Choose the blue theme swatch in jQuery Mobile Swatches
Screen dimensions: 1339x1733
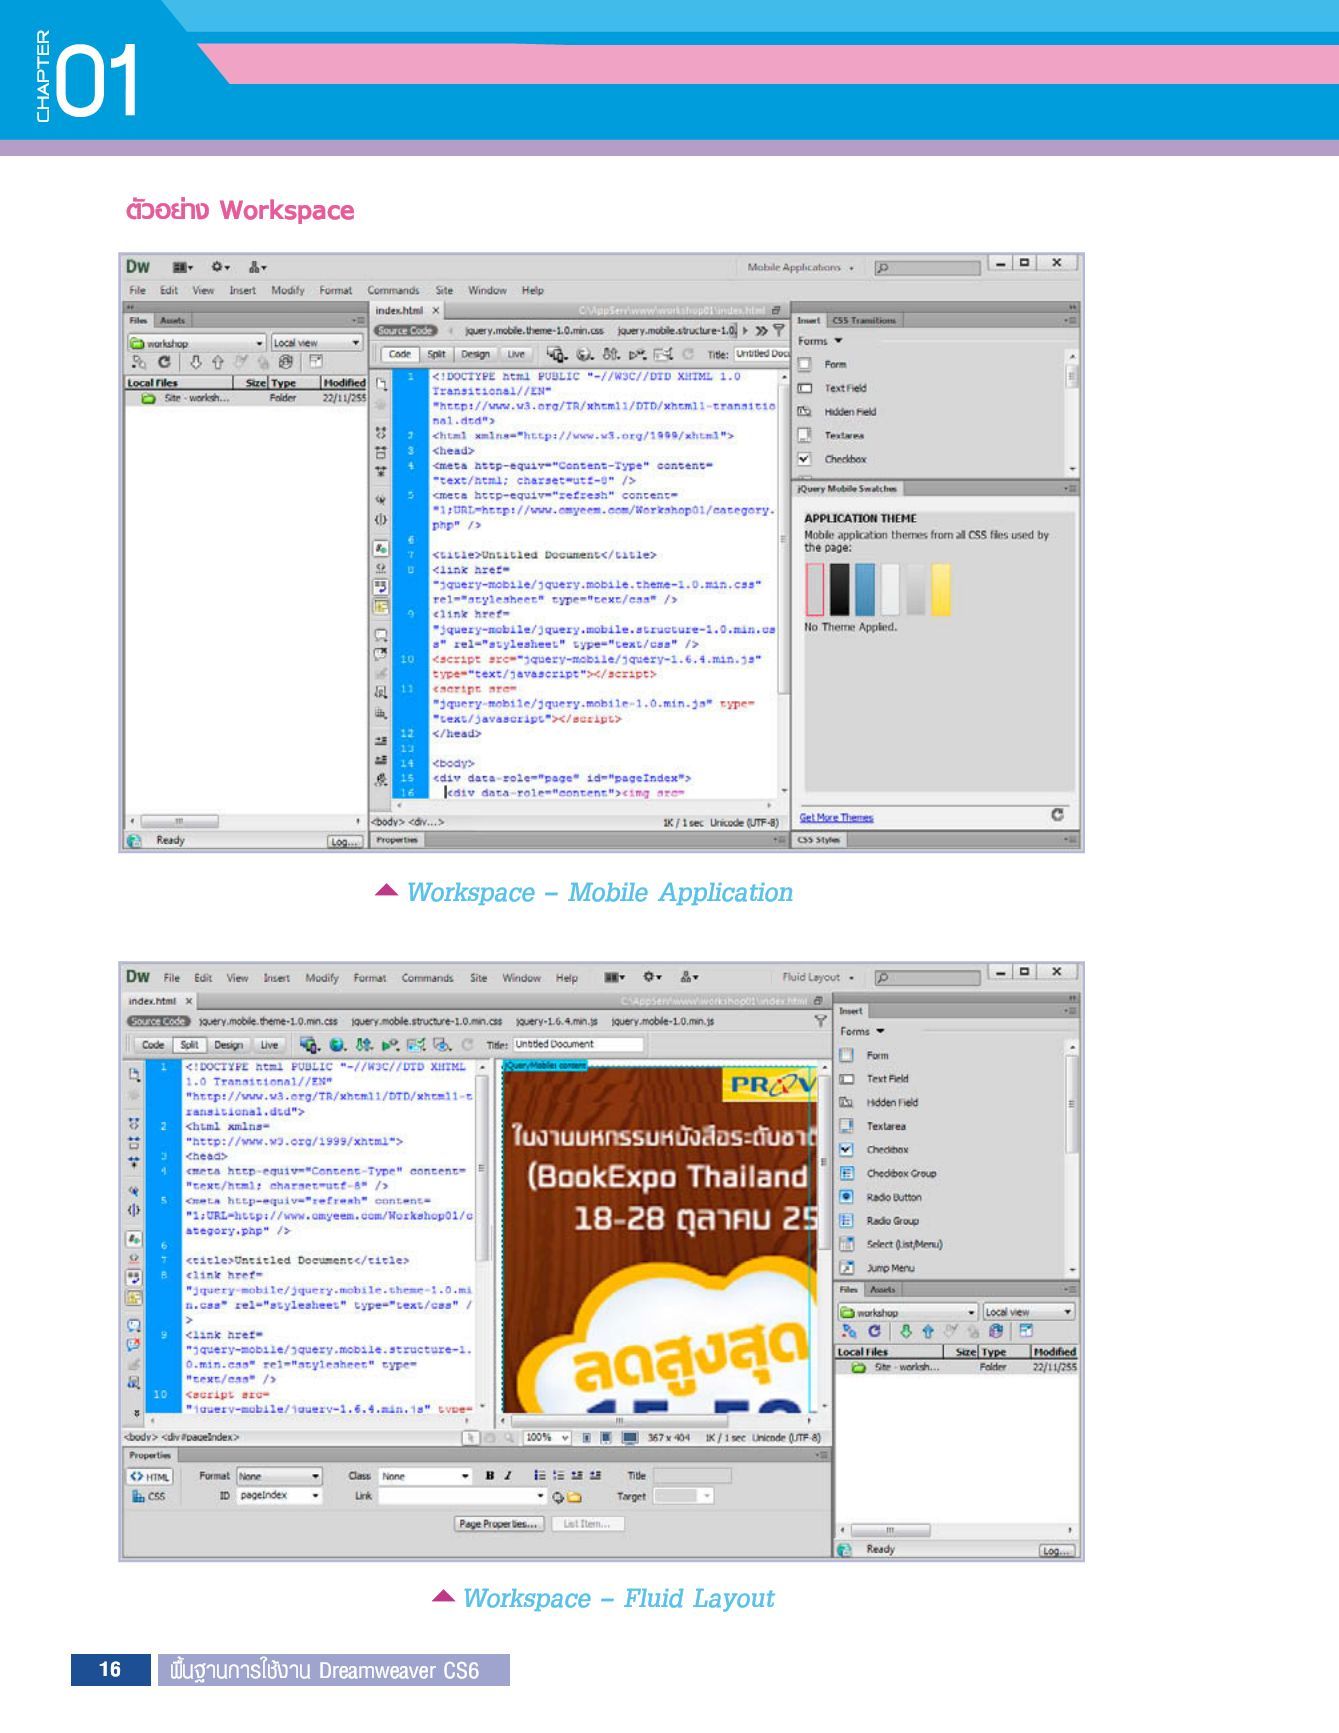click(x=864, y=590)
